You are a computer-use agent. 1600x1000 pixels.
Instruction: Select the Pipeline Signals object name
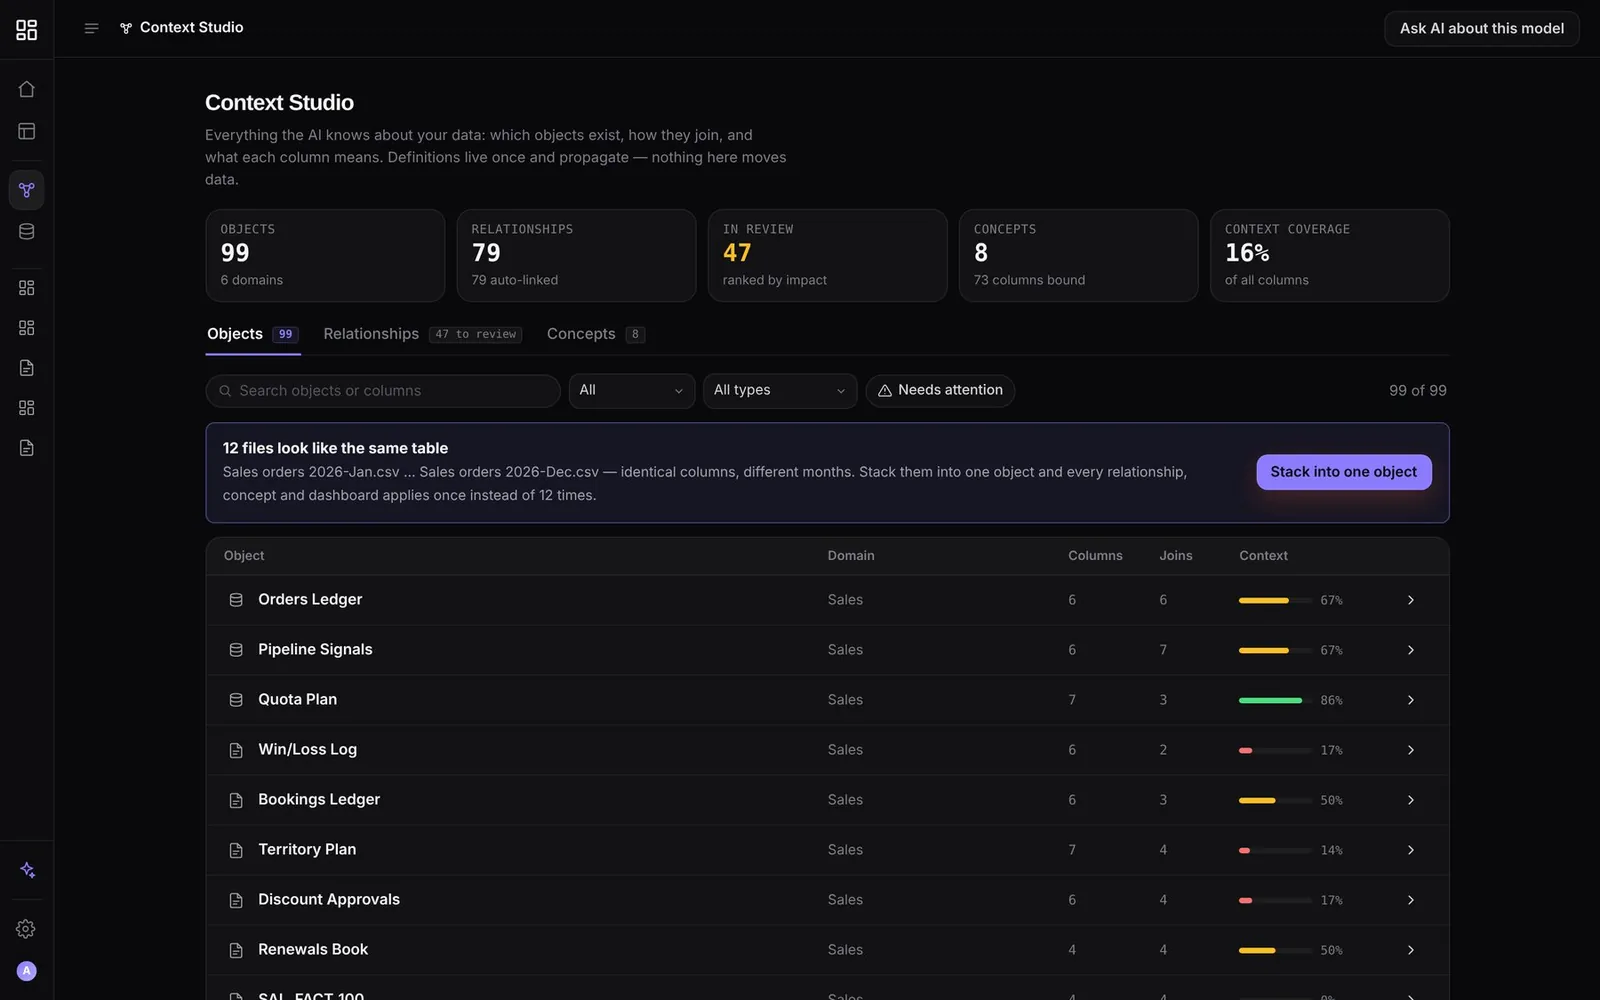click(x=315, y=649)
